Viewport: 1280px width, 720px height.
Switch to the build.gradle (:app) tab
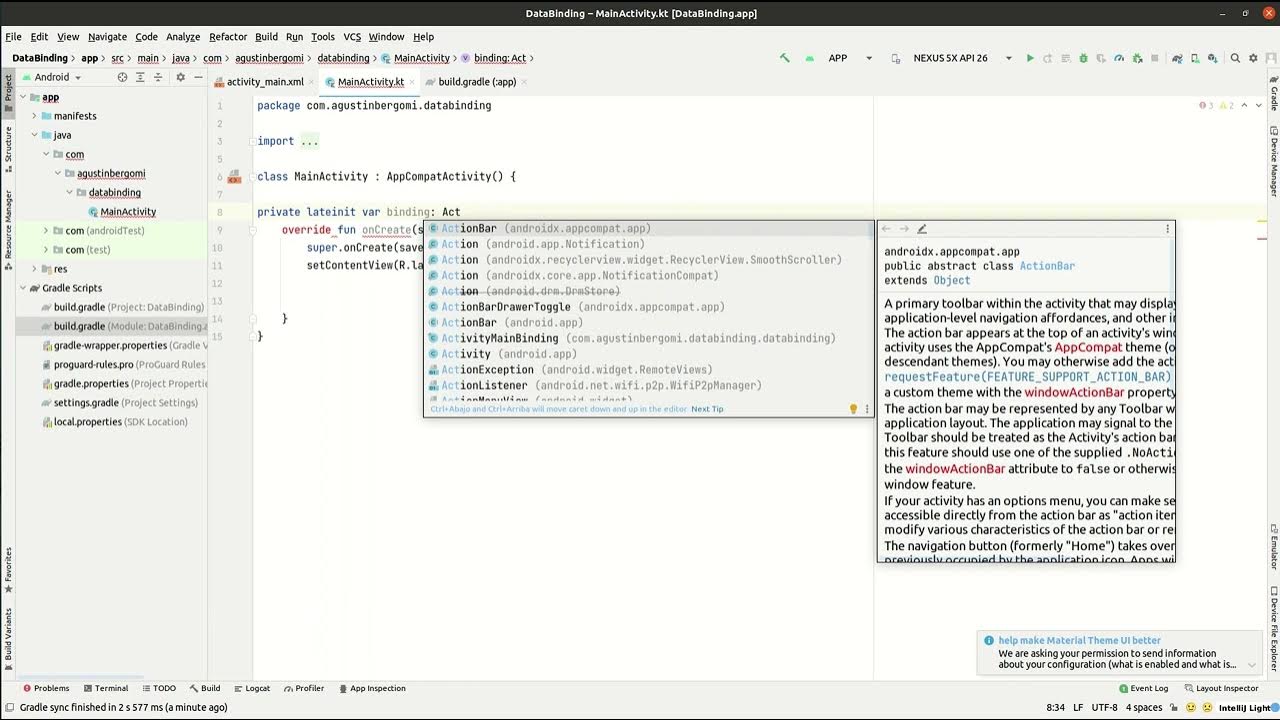(477, 82)
